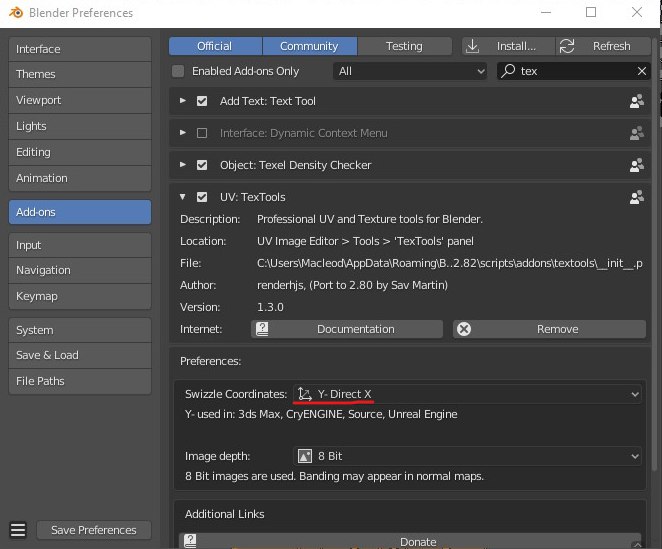Open the Save & Load section

click(80, 355)
